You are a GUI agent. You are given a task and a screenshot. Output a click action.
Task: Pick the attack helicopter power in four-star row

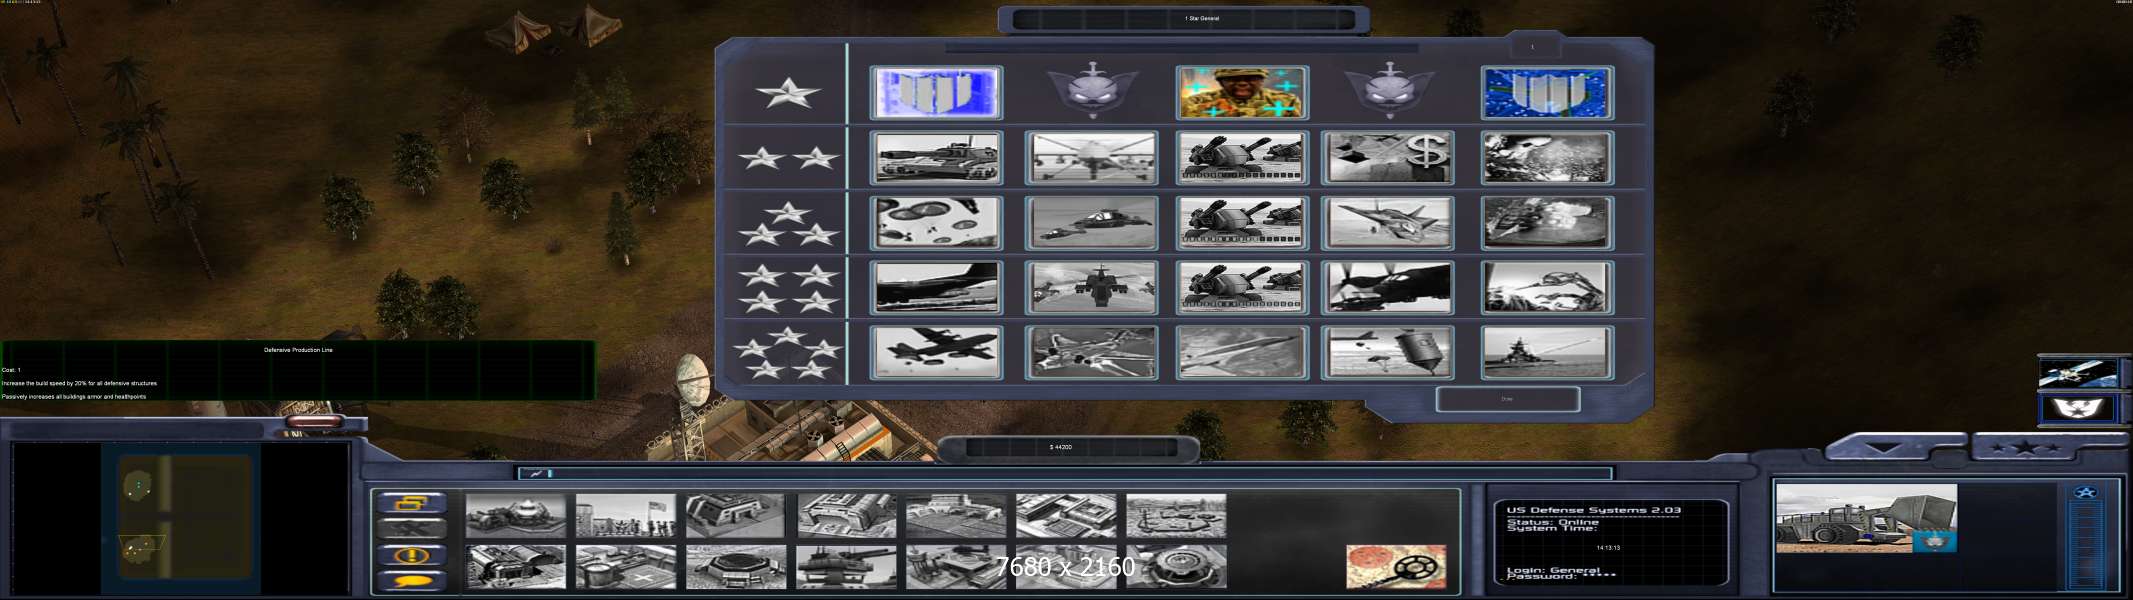click(x=1091, y=287)
